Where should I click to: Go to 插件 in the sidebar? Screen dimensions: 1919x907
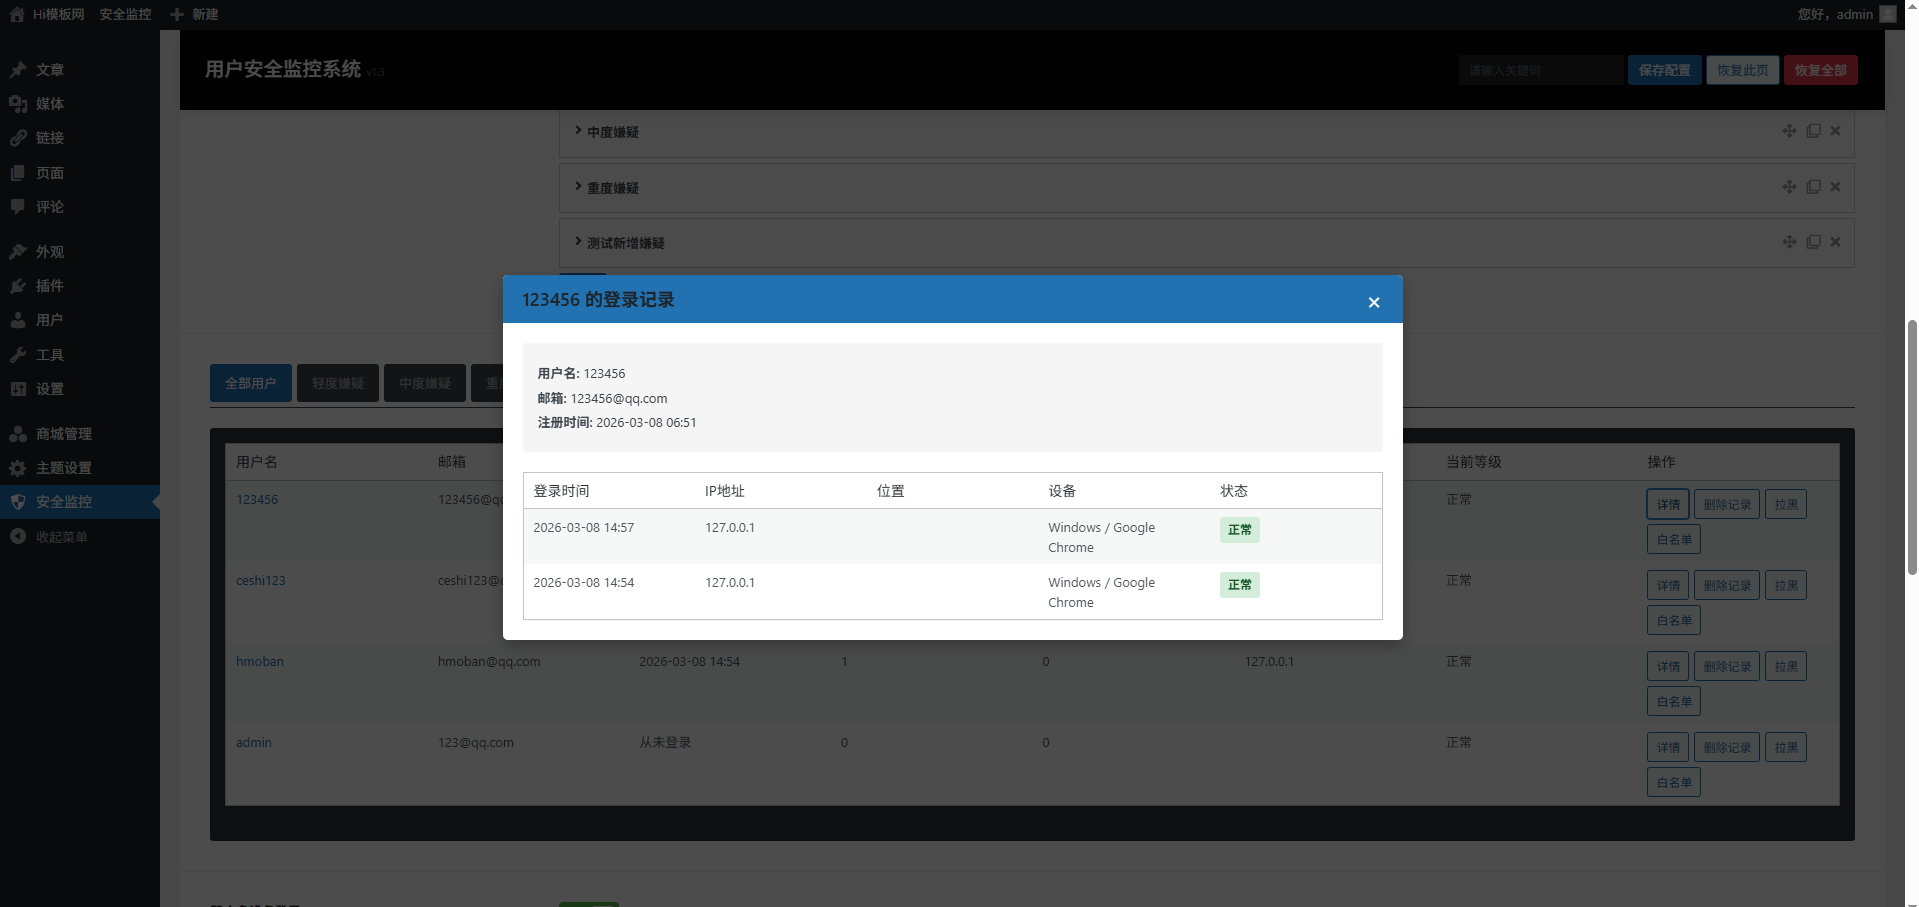(x=49, y=286)
